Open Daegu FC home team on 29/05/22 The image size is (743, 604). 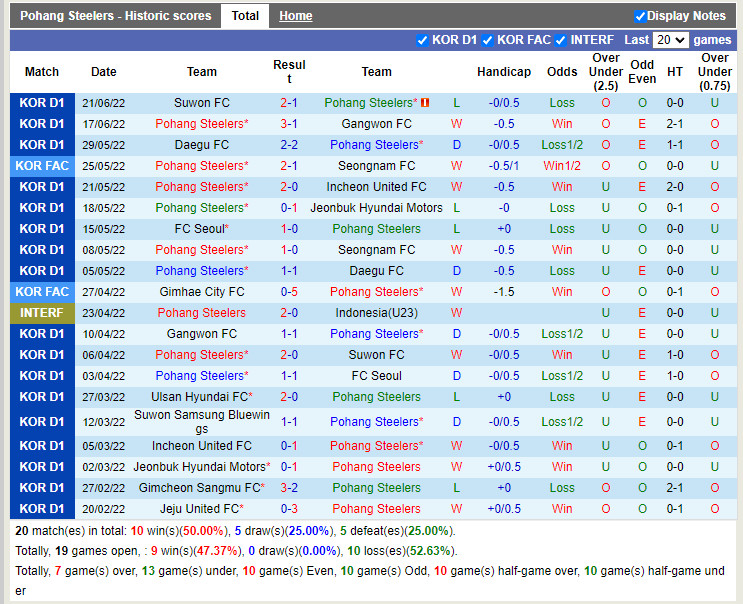click(201, 145)
